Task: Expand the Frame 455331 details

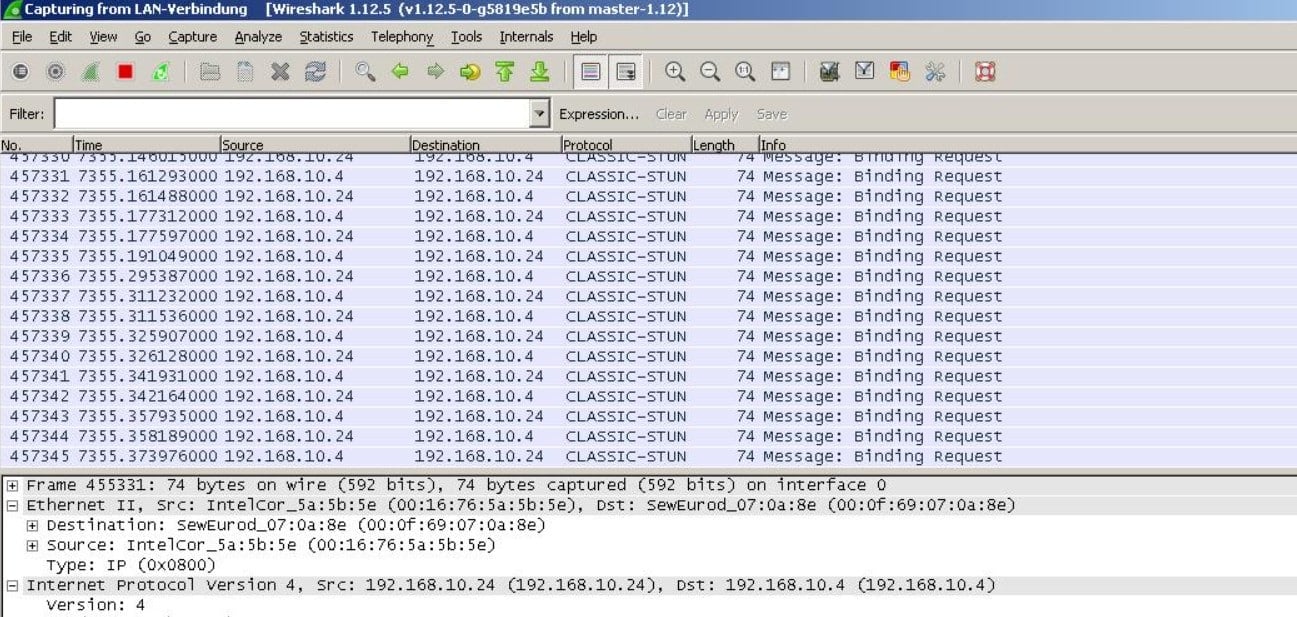Action: click(13, 485)
